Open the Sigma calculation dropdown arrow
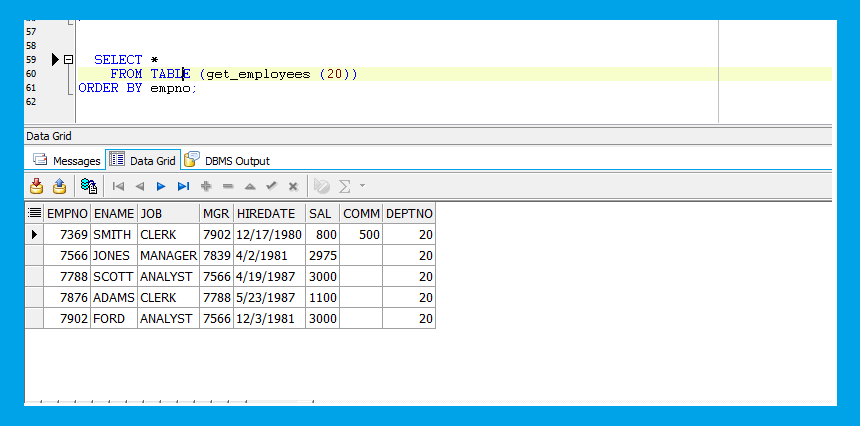The image size is (860, 426). click(x=362, y=186)
